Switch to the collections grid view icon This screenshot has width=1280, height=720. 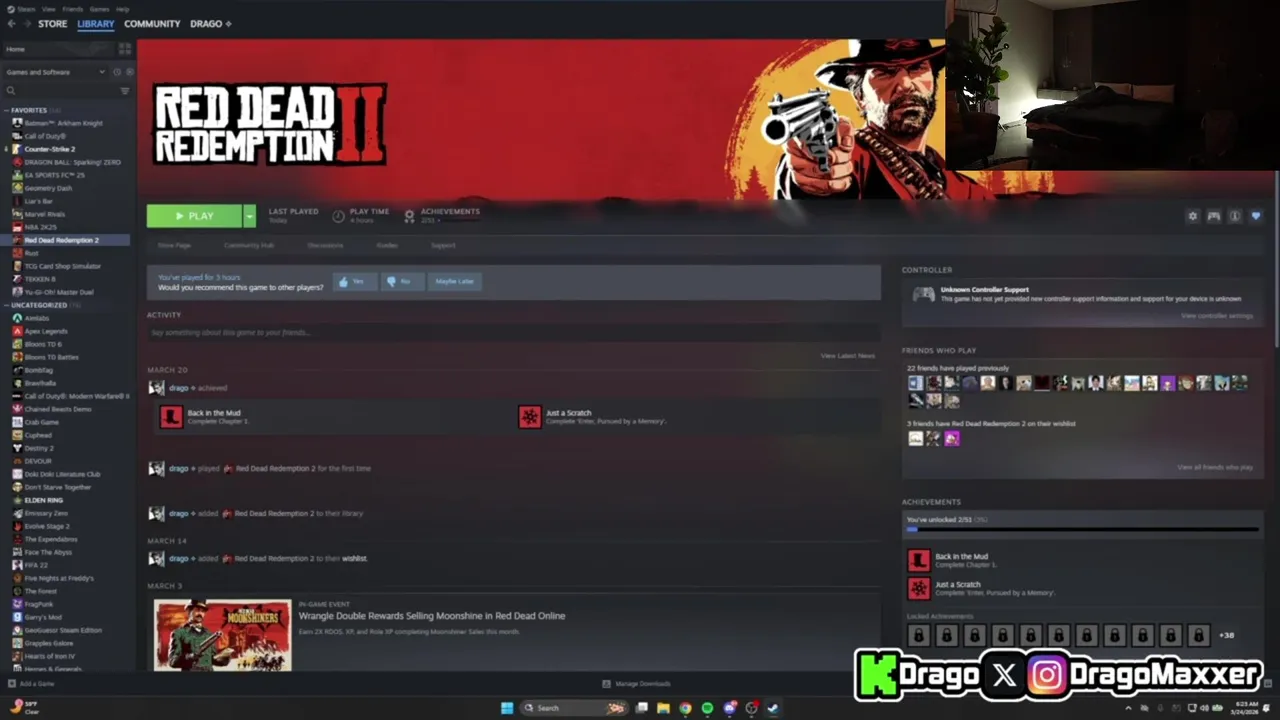pyautogui.click(x=125, y=49)
